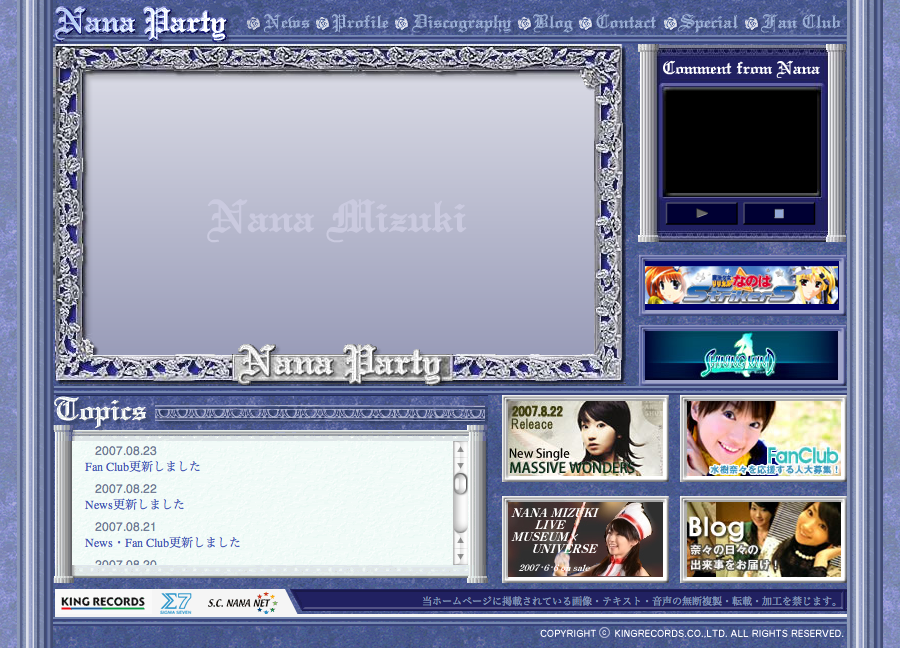This screenshot has height=648, width=900.
Task: Open the Blog promo image
Action: (763, 540)
